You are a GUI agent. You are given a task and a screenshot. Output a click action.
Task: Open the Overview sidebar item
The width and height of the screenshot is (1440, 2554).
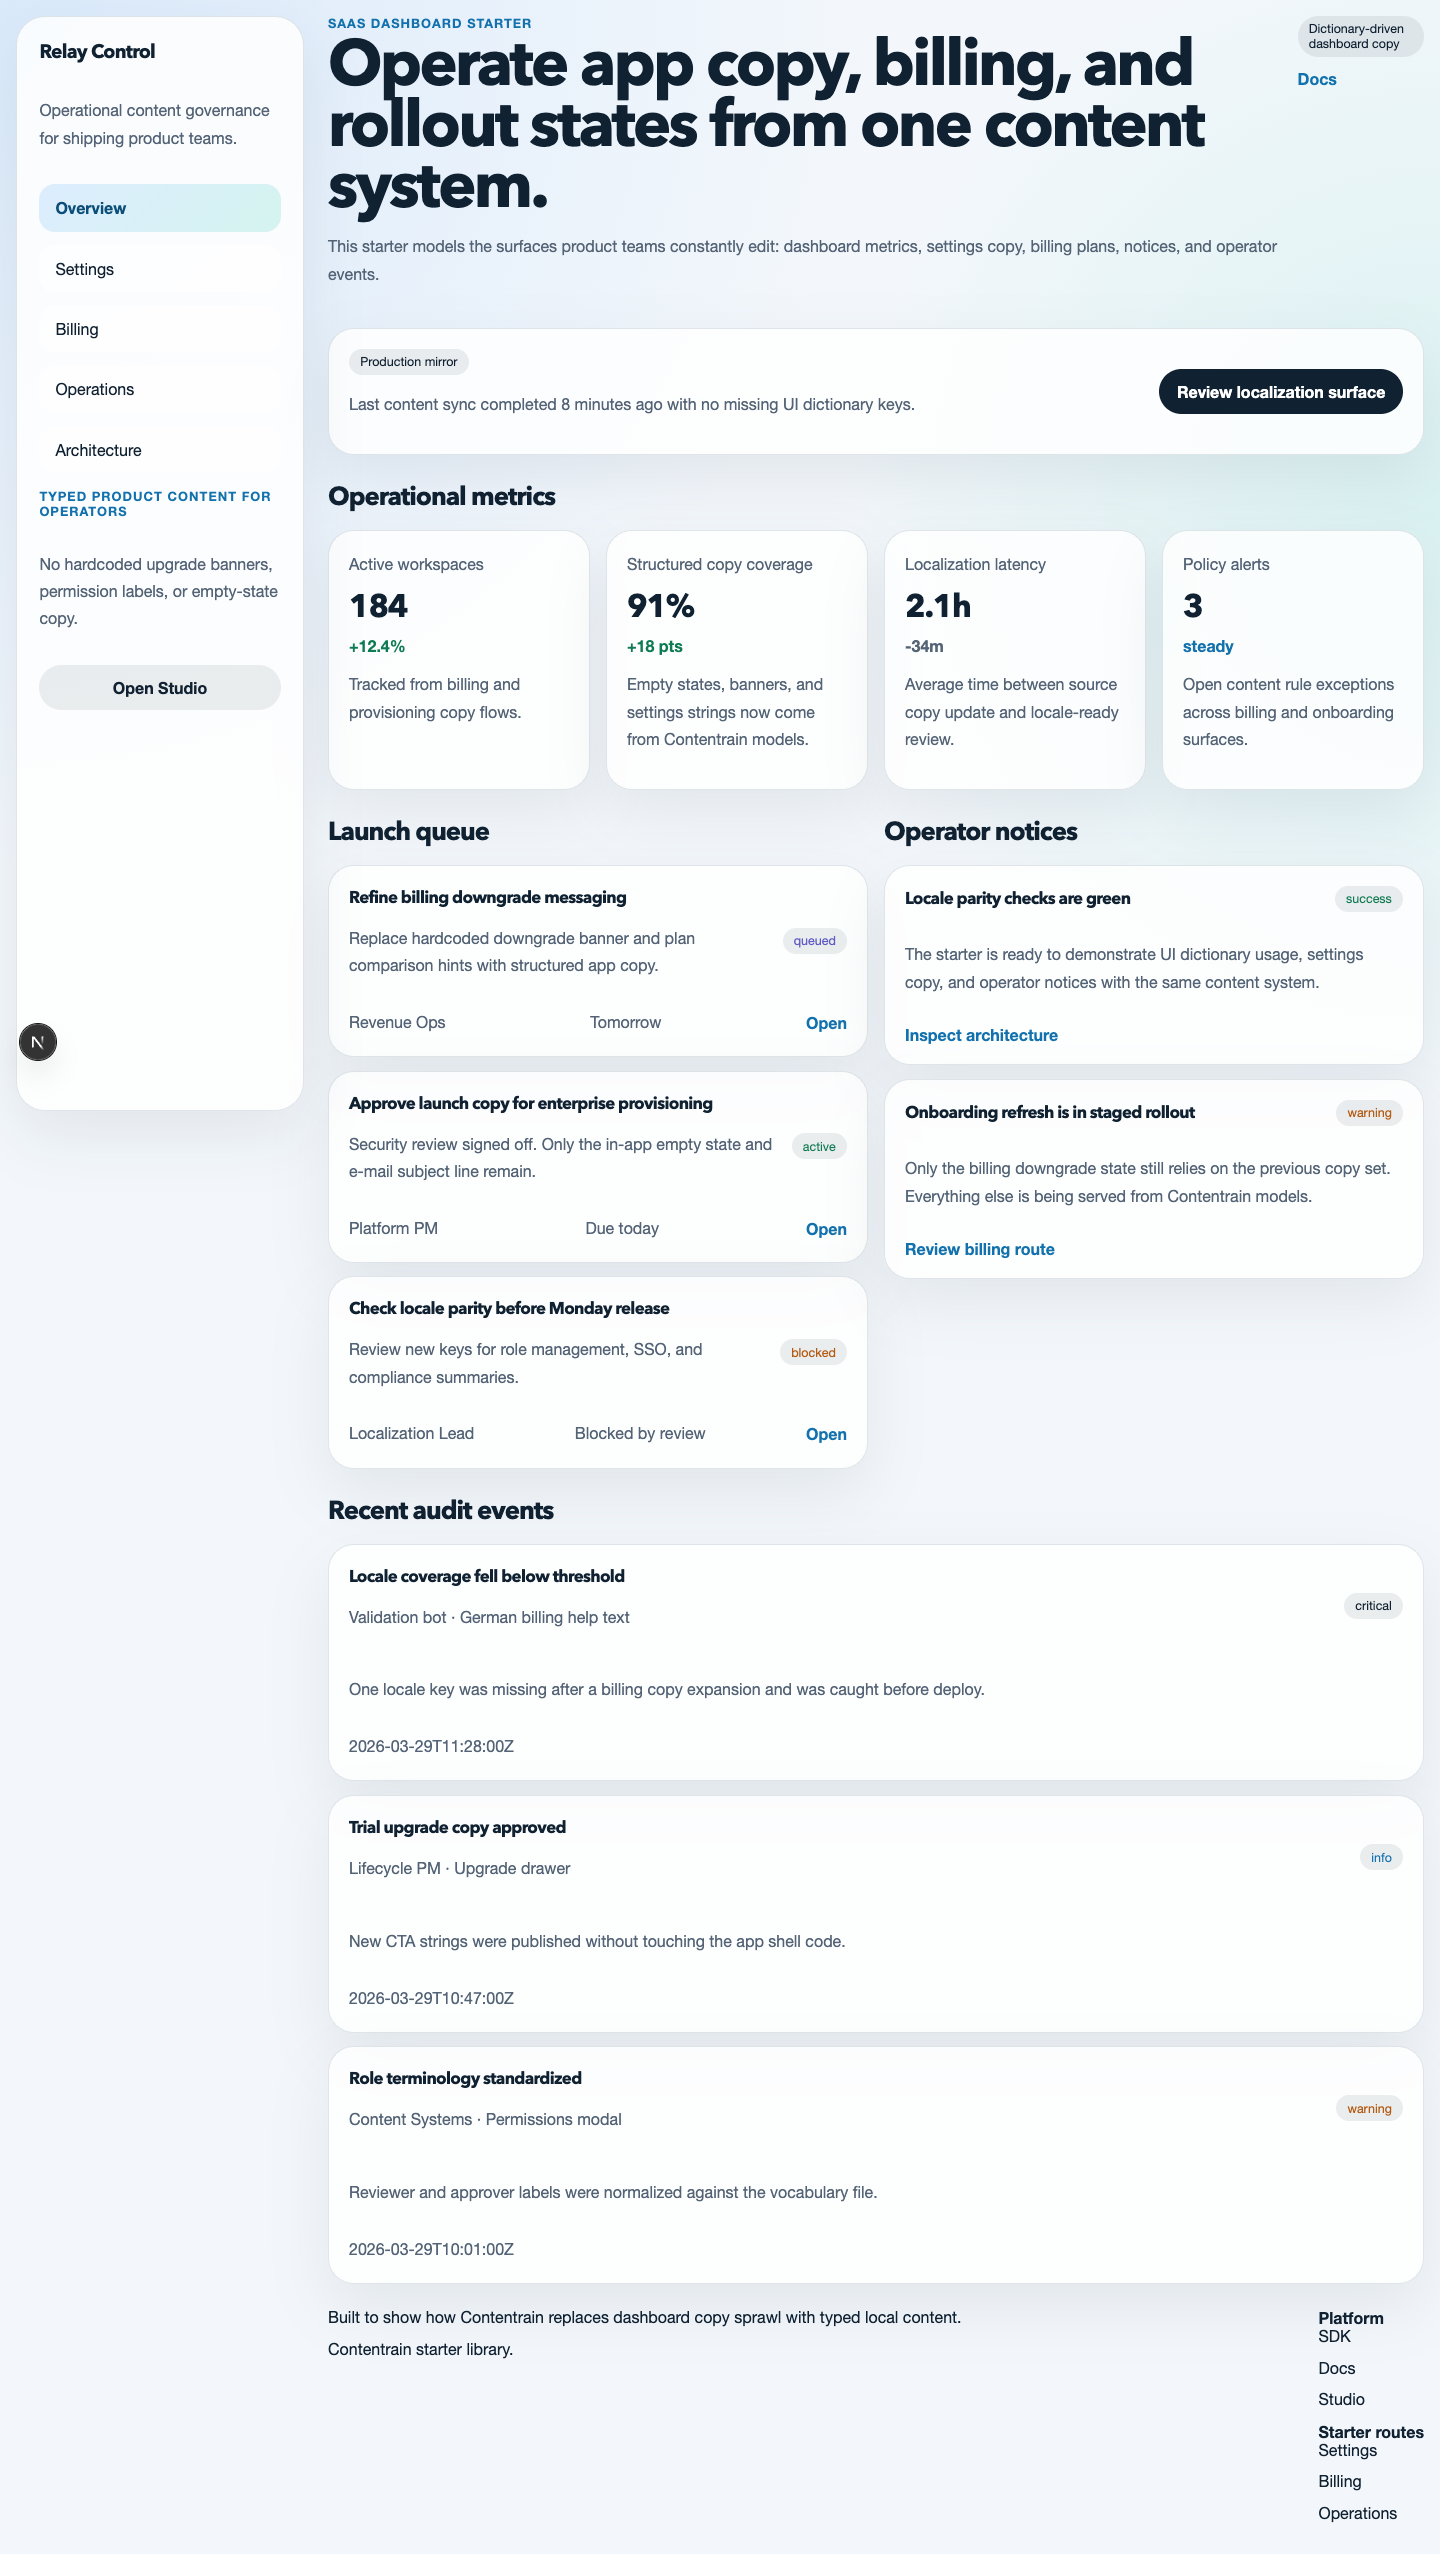tap(160, 208)
